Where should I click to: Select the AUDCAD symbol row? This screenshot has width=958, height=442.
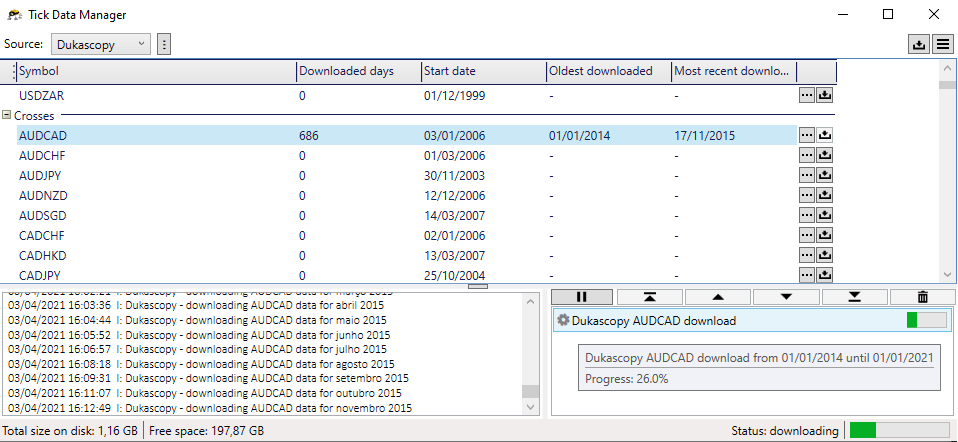pyautogui.click(x=406, y=135)
